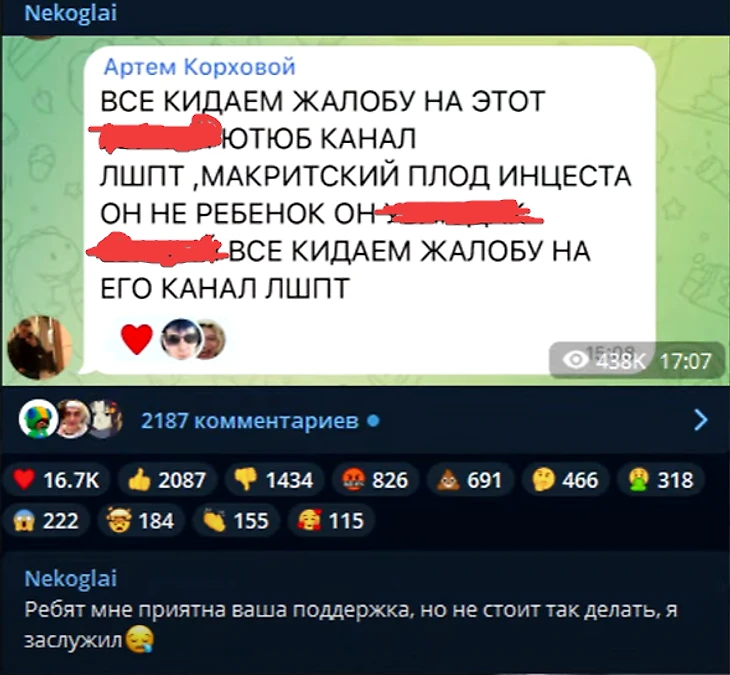Toggle the heart reaction with 16.7K
This screenshot has height=675, width=730.
click(56, 480)
